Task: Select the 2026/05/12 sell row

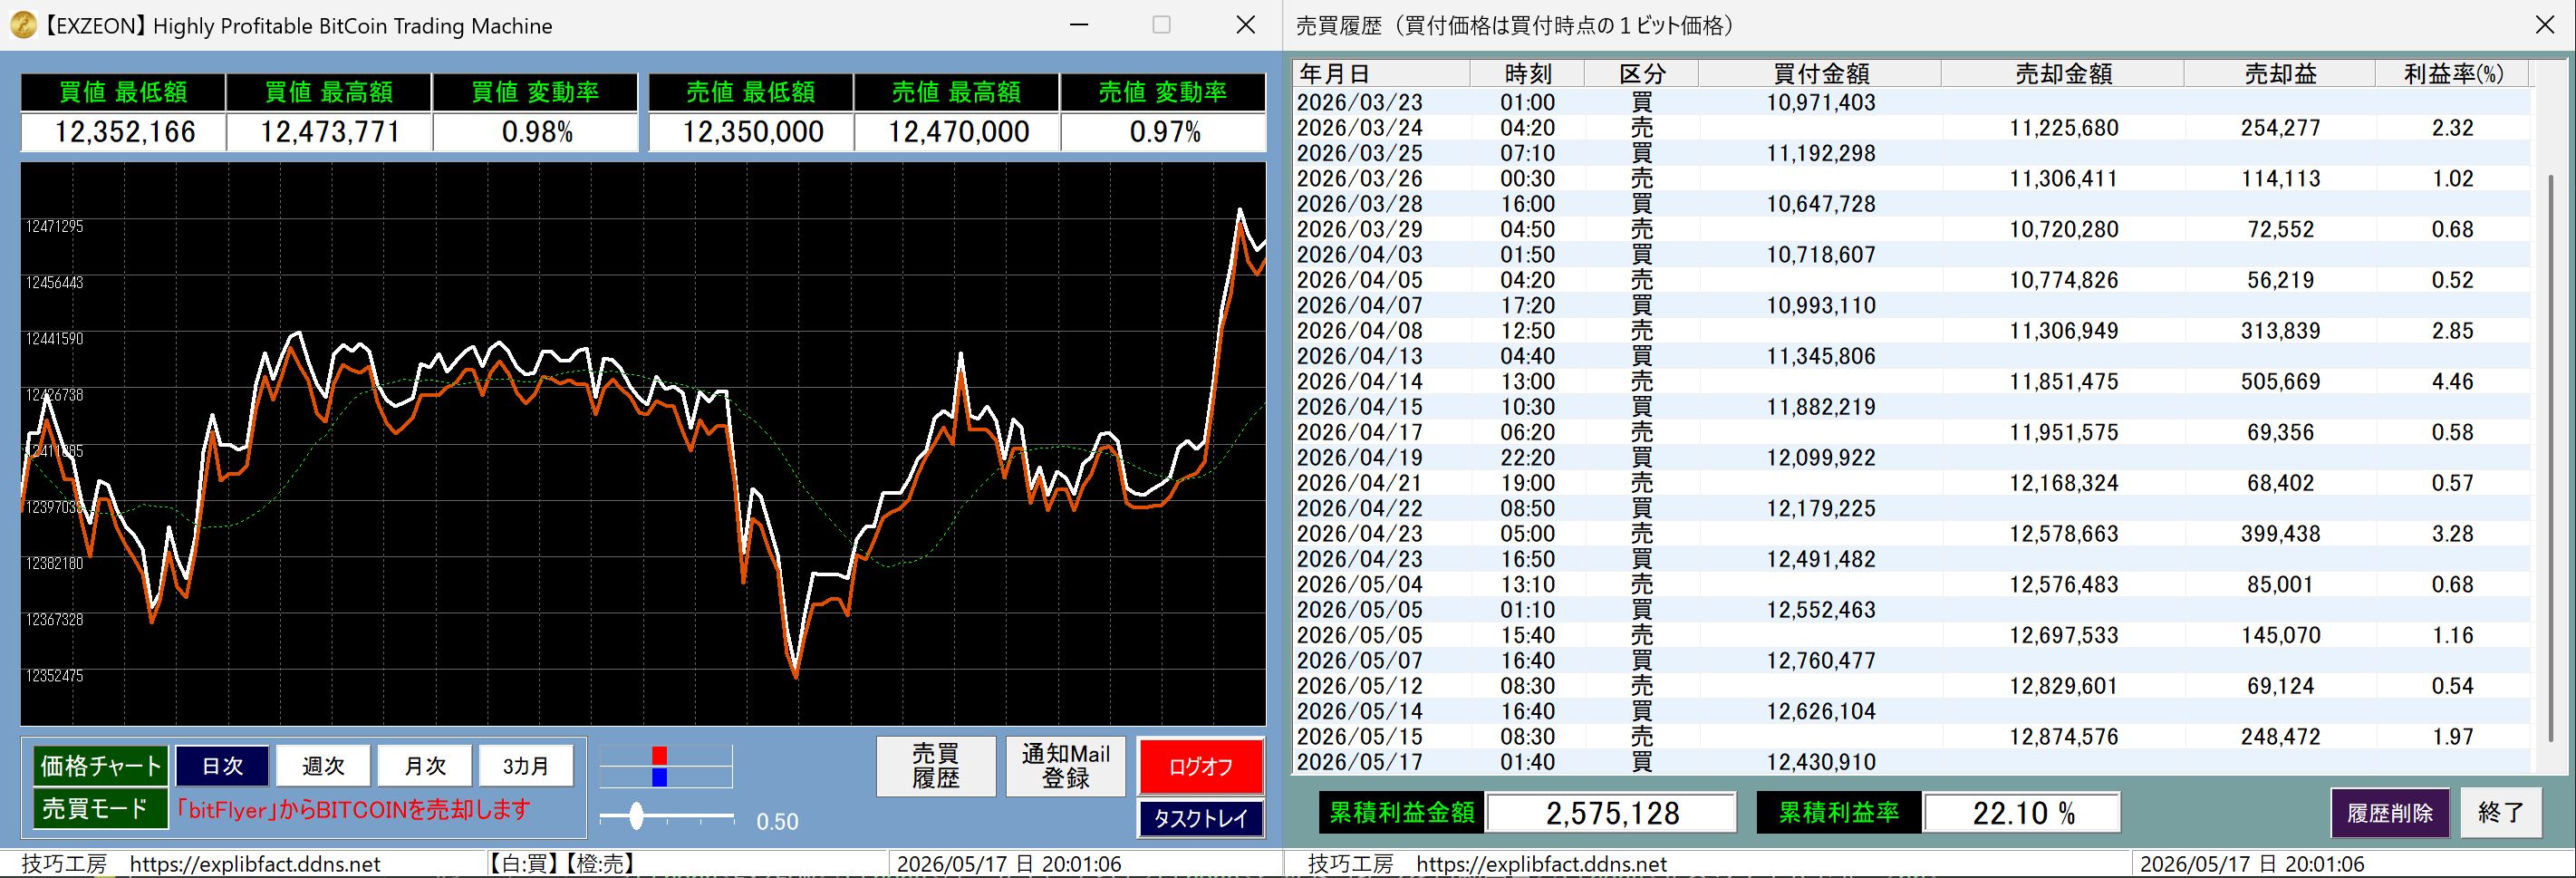Action: point(1912,686)
